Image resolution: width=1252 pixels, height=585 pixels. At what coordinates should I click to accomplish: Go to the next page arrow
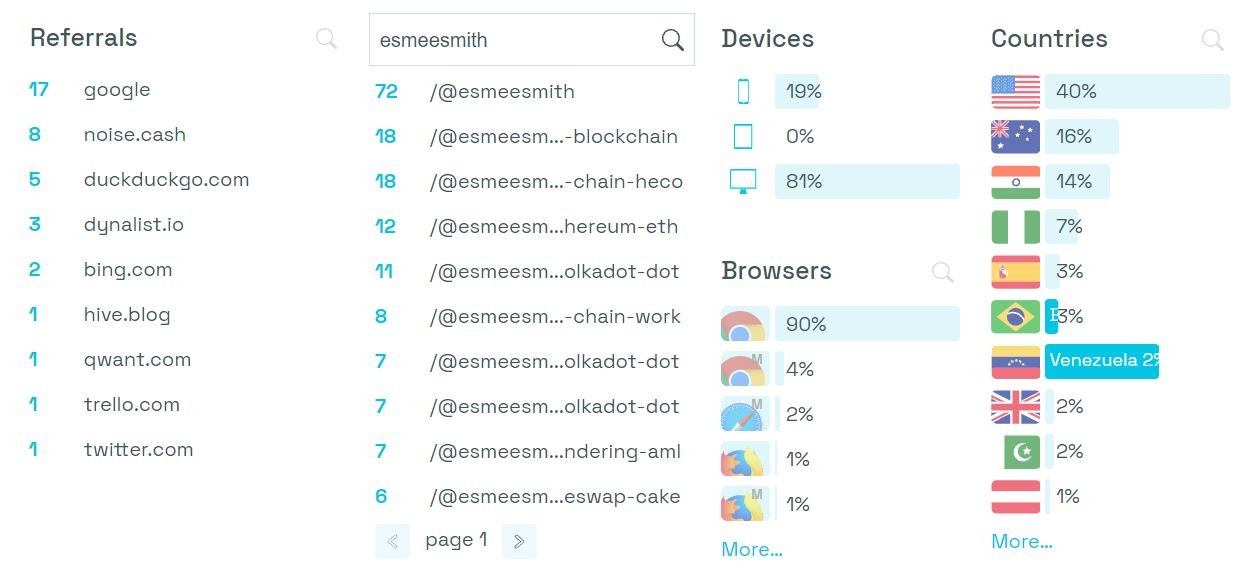coord(519,541)
